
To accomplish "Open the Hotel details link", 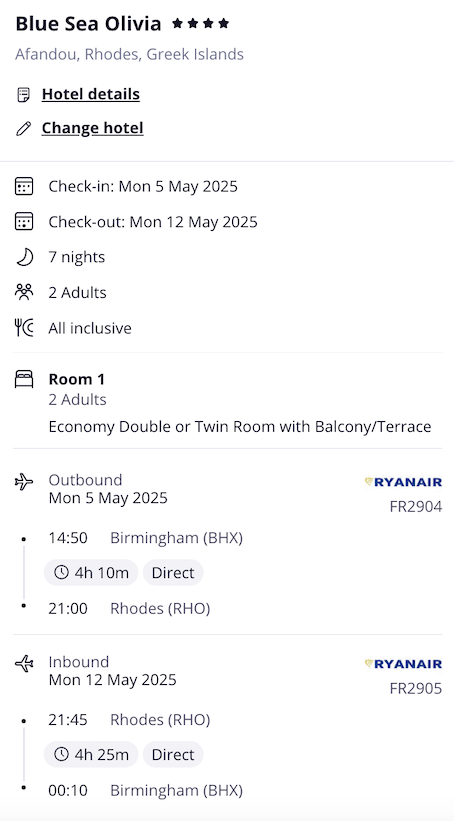I will 91,94.
